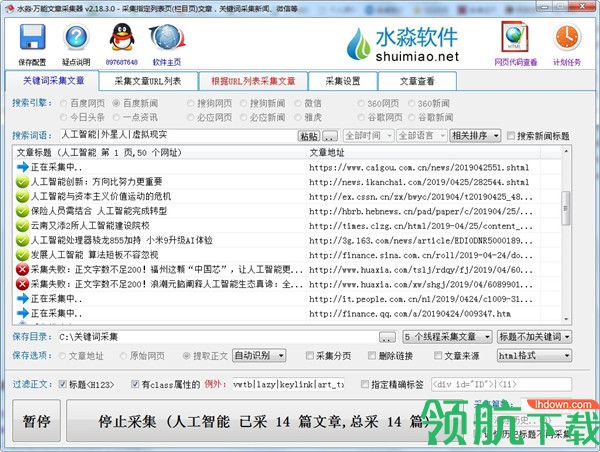600x452 pixels.
Task: Click the blue arrow icon beside the caigou.com.cn row
Action: 23,167
